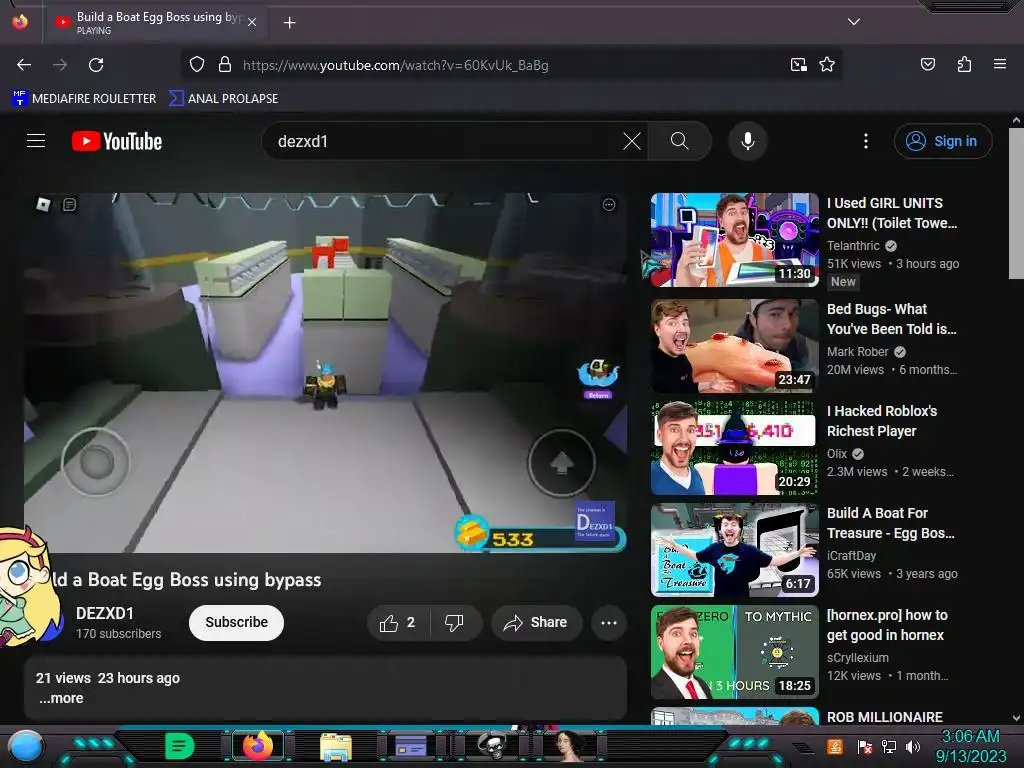Click the DEZXD1 watermark in video

(x=594, y=521)
